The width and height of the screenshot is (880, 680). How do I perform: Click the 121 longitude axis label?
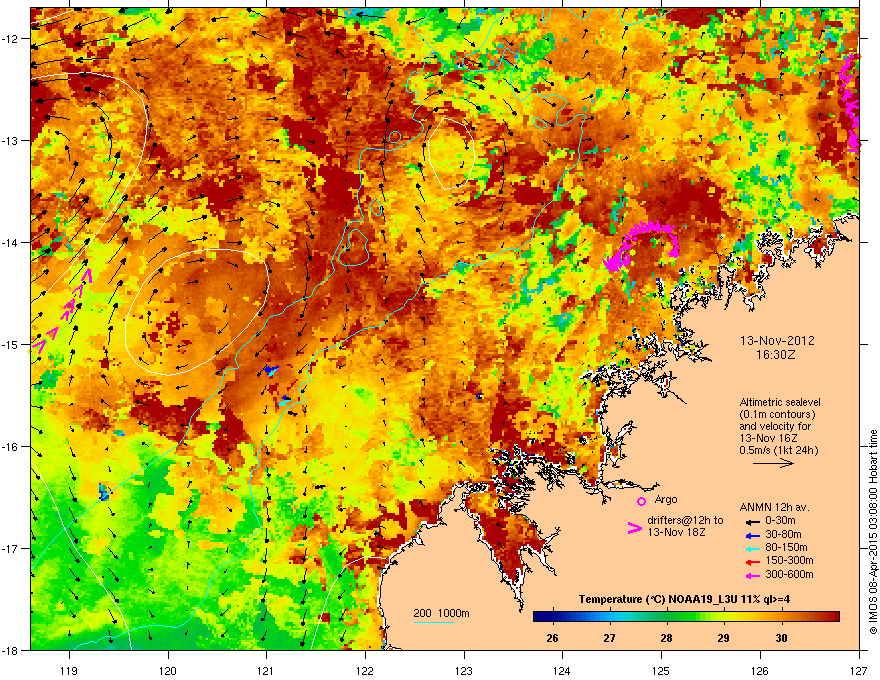pos(266,670)
